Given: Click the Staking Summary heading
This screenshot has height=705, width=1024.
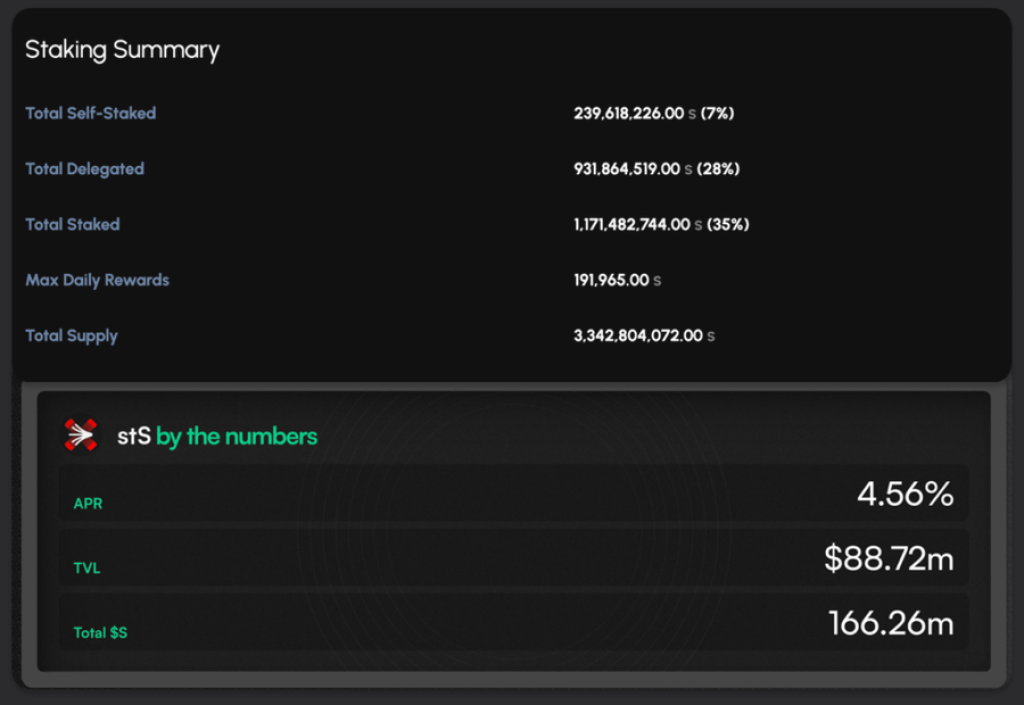Looking at the screenshot, I should [122, 50].
